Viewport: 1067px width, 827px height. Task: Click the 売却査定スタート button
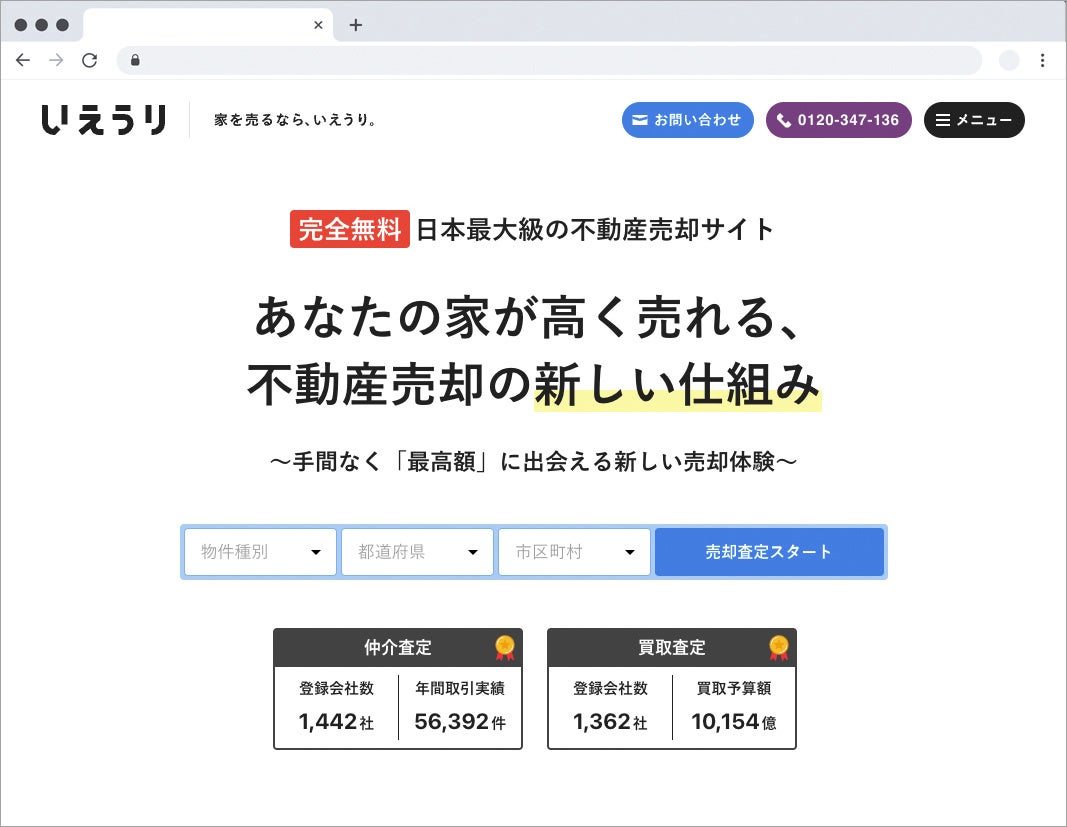tap(769, 551)
